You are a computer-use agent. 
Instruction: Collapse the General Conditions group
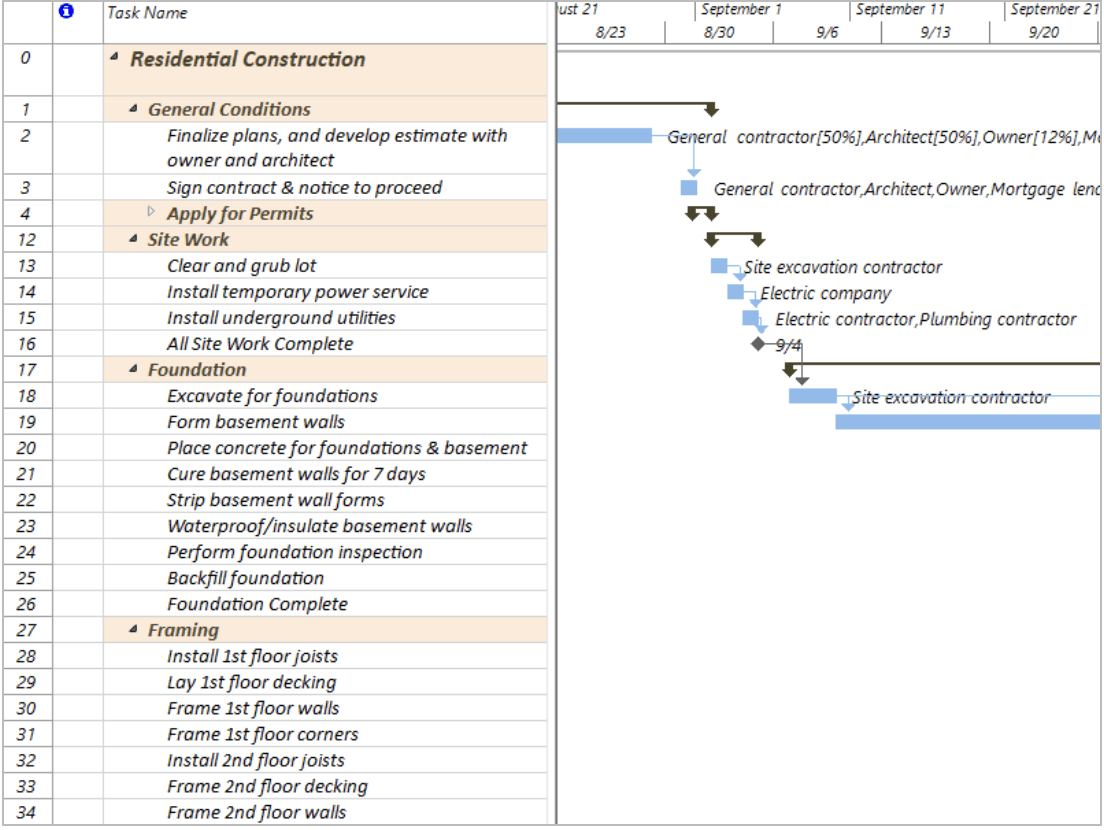coord(136,108)
